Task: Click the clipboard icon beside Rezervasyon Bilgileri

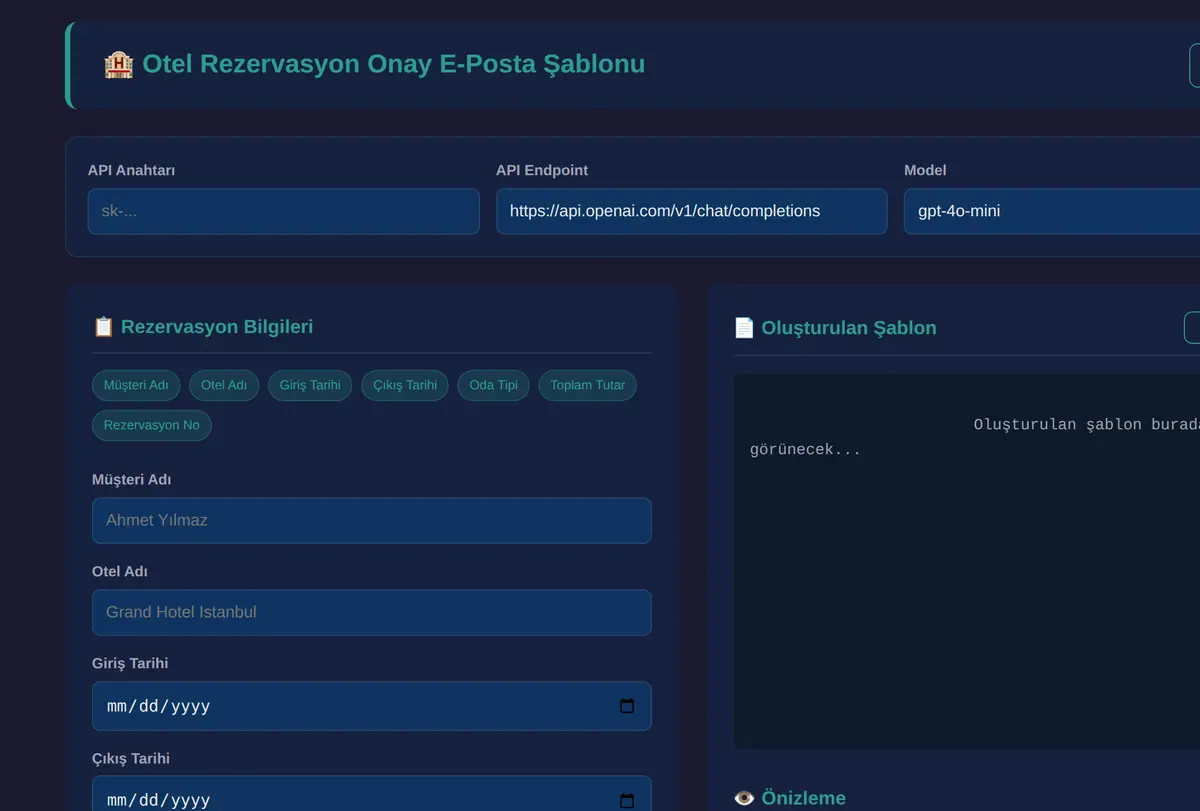Action: (103, 327)
